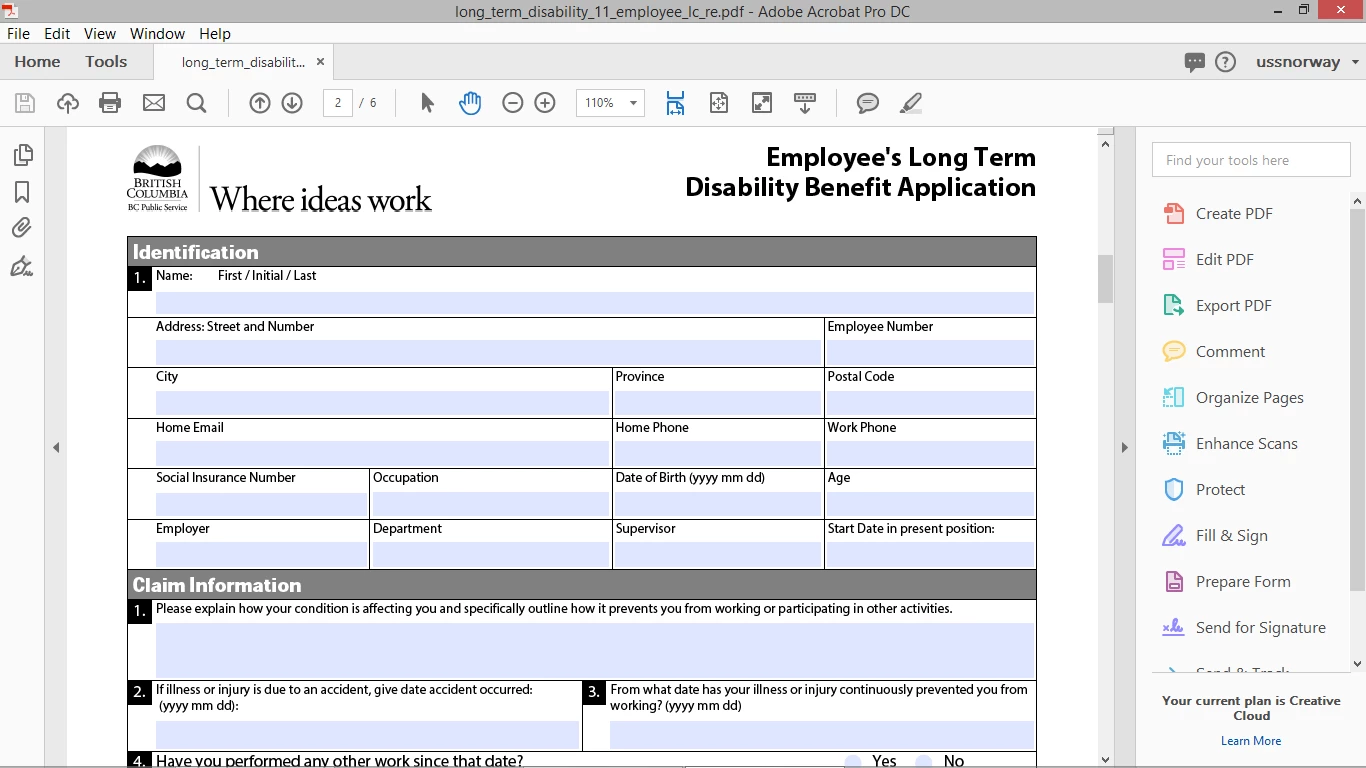
Task: Collapse the right tools pane arrow
Action: click(x=1124, y=447)
